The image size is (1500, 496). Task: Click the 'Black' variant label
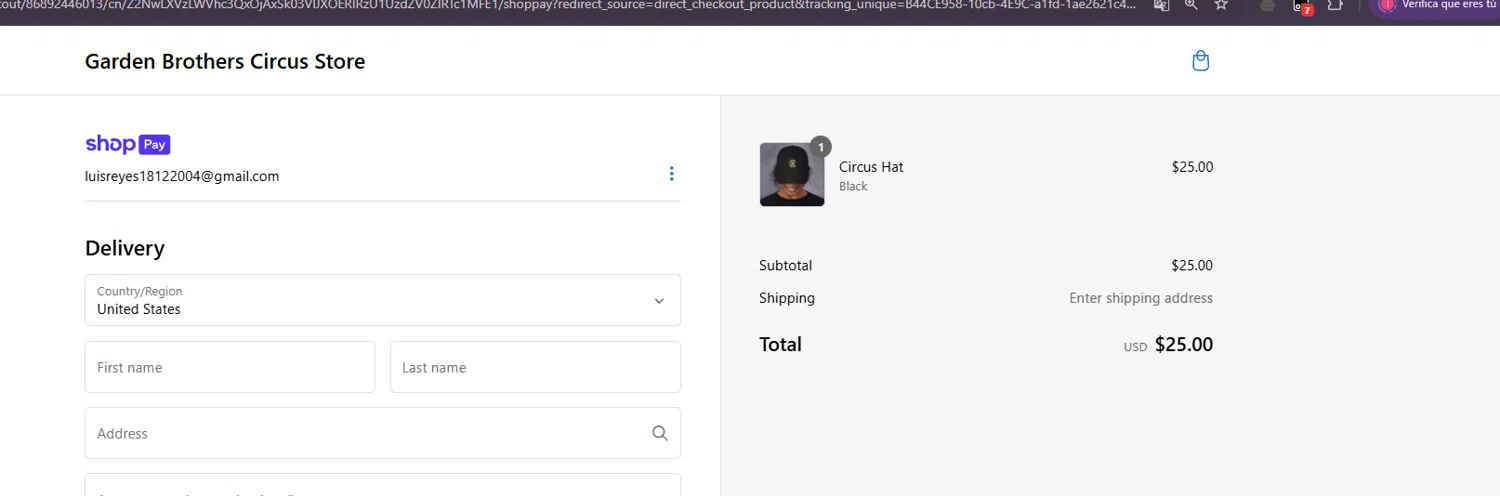point(853,186)
